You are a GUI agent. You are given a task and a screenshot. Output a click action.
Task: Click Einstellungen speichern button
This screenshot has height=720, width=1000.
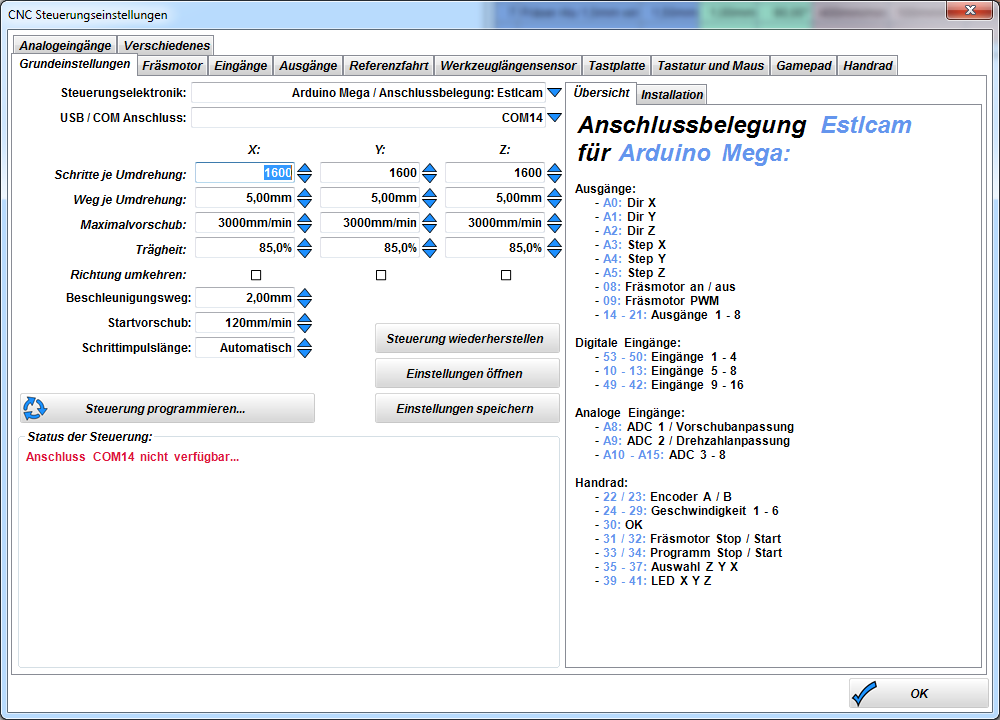(467, 409)
